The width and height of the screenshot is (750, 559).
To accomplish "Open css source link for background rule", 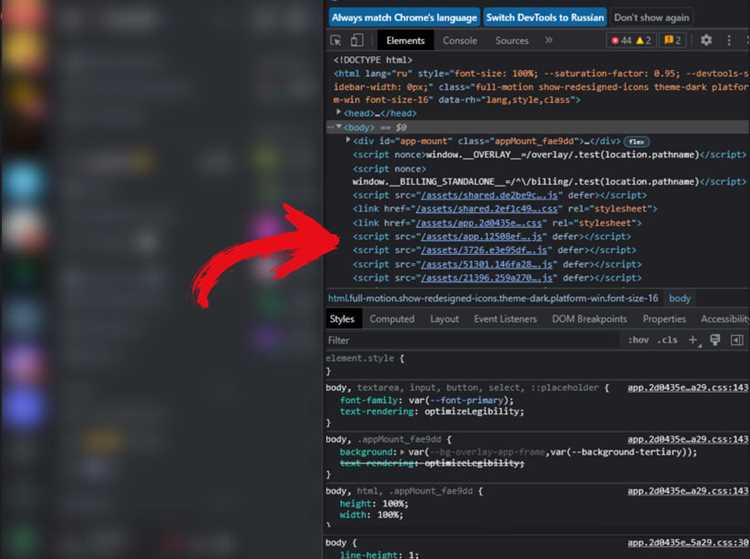I will pyautogui.click(x=688, y=439).
